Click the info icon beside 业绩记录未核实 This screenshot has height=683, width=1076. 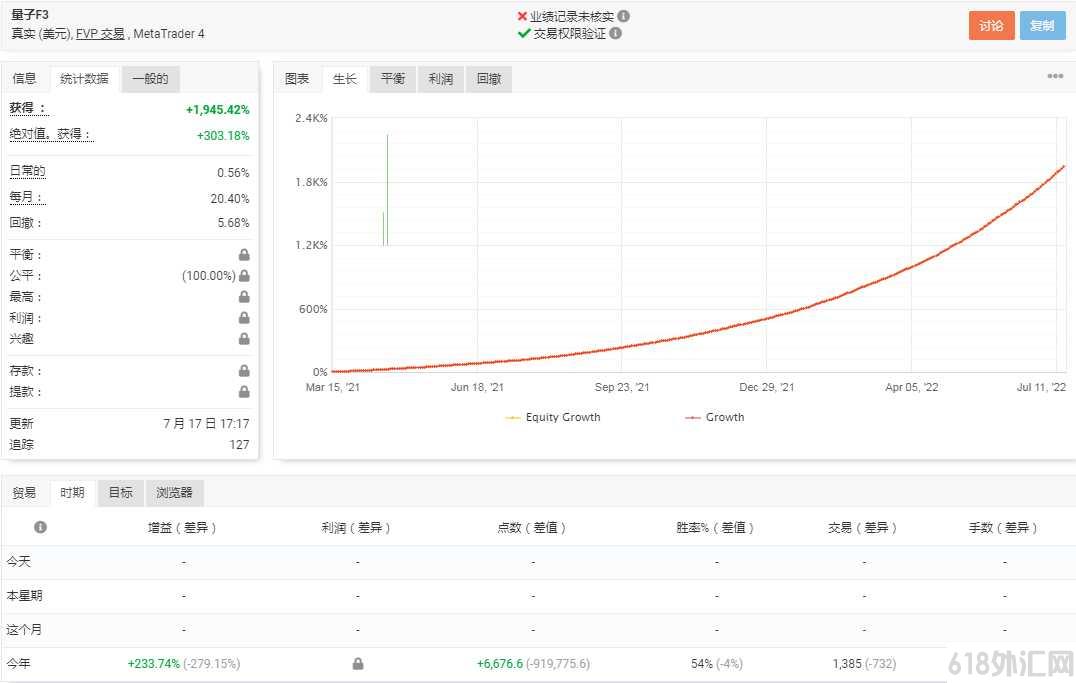(623, 16)
